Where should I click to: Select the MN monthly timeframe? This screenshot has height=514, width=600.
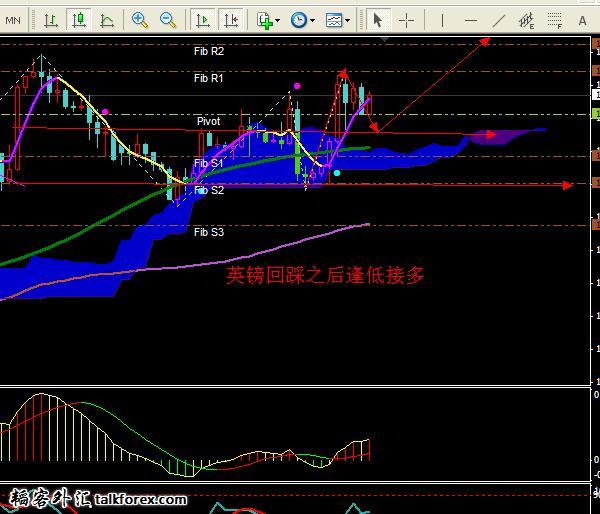11,19
